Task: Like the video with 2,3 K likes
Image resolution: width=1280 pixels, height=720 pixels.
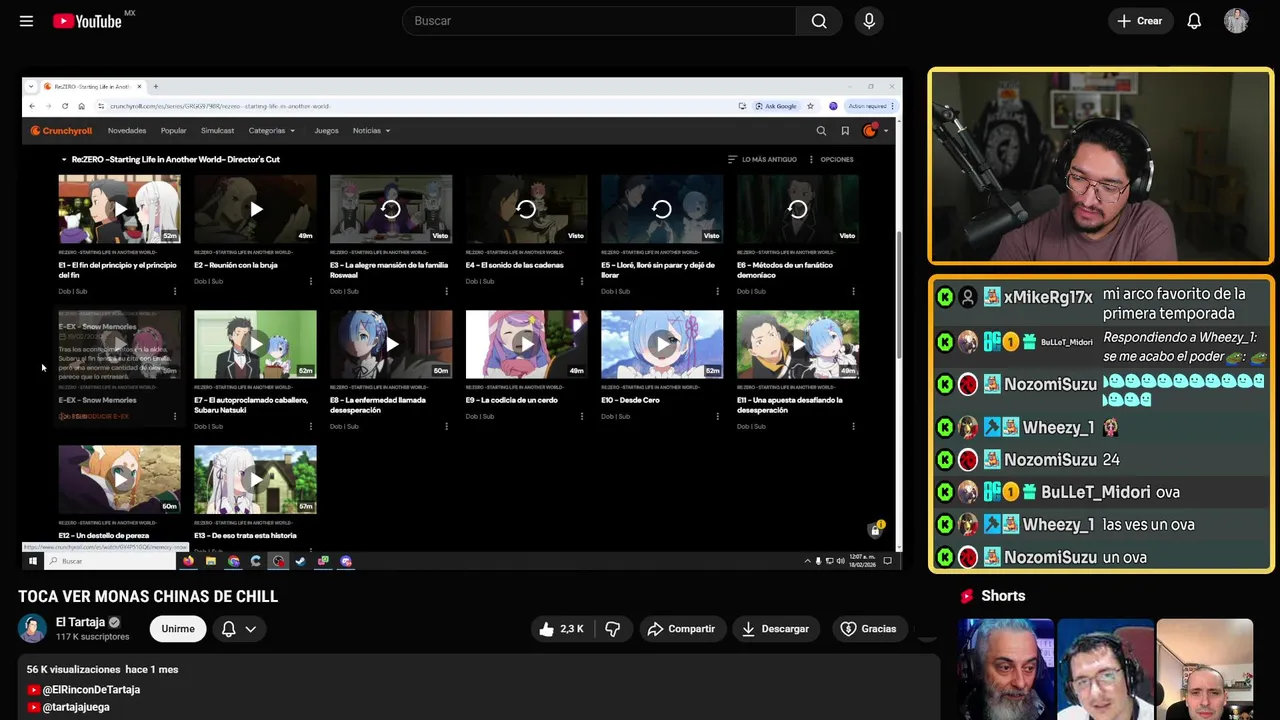Action: click(x=561, y=629)
